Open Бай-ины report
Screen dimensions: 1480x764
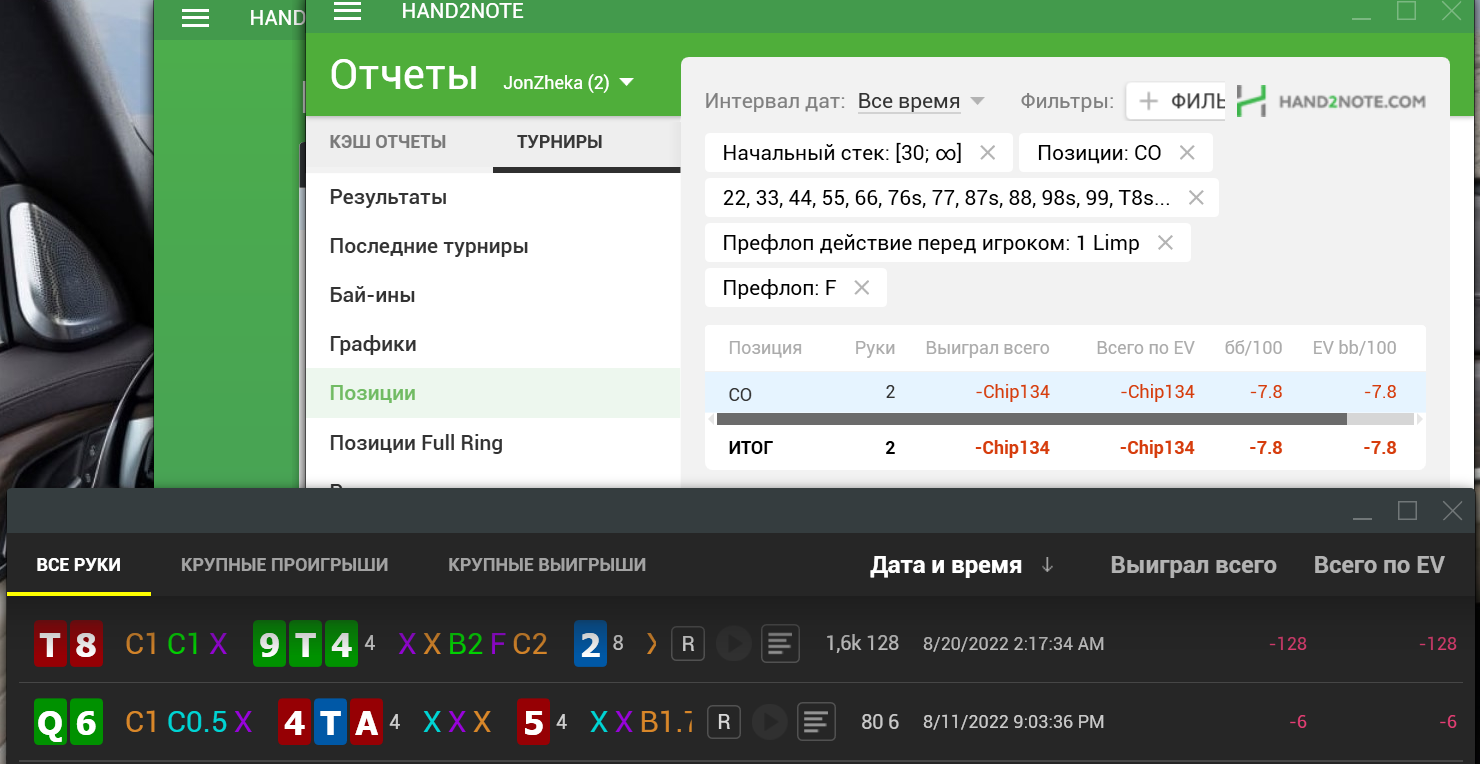pyautogui.click(x=372, y=295)
